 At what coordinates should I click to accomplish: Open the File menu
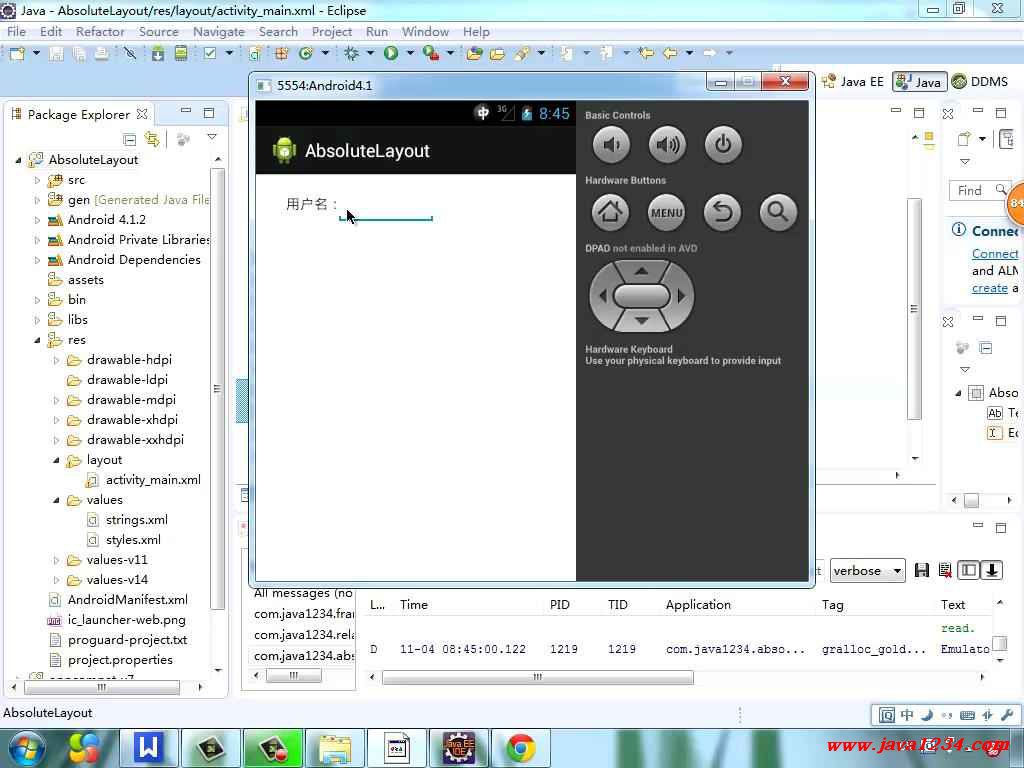click(x=16, y=31)
